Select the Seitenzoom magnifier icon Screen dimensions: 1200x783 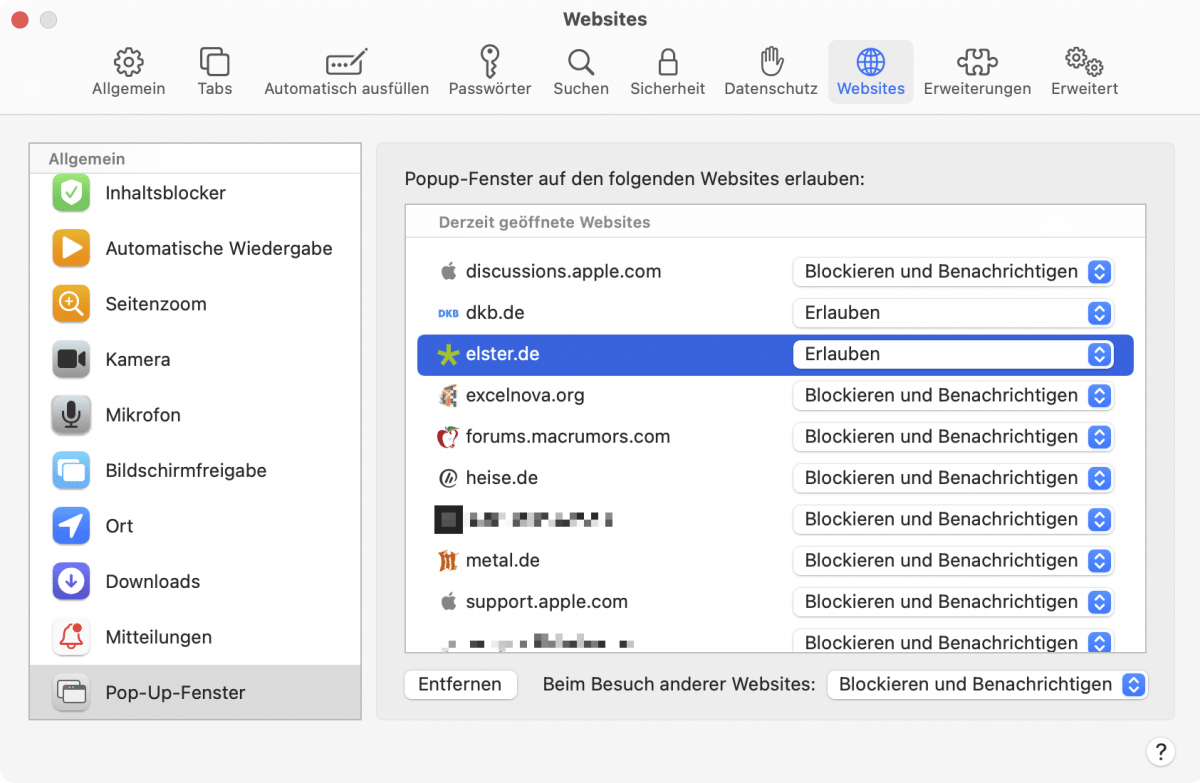point(71,304)
